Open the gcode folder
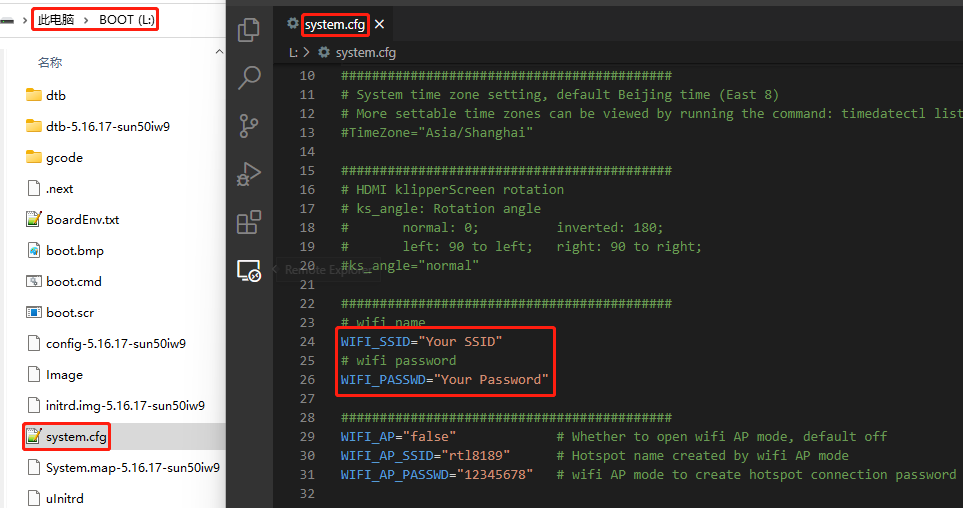The width and height of the screenshot is (963, 508). tap(64, 157)
